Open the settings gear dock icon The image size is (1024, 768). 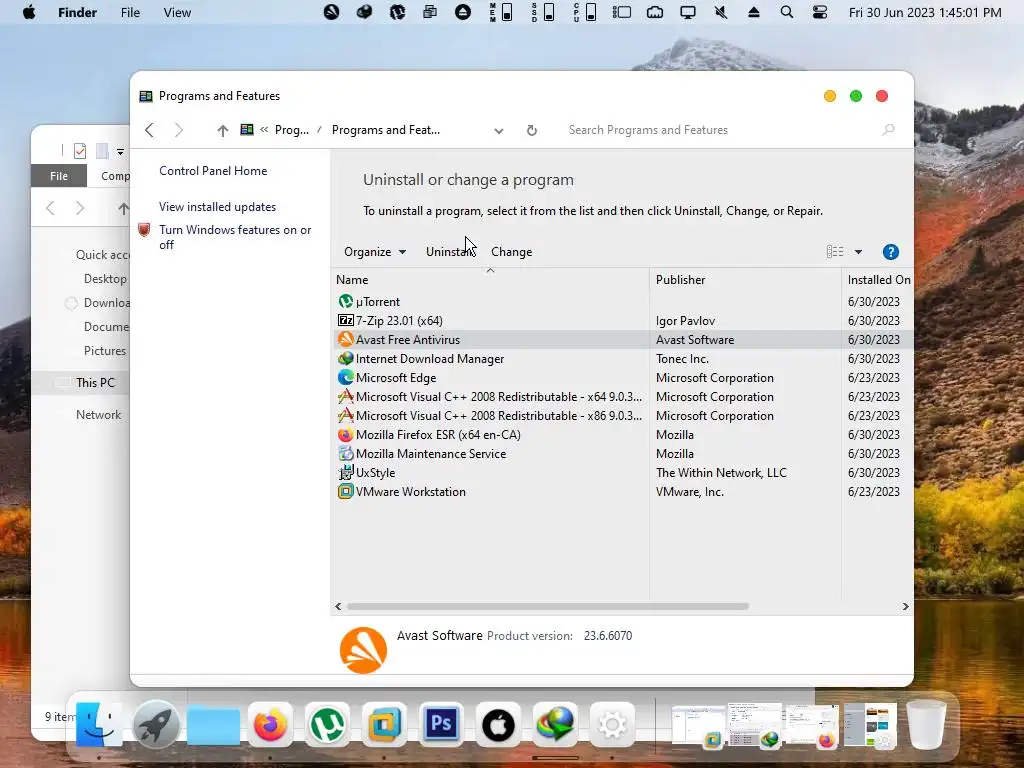(x=612, y=724)
